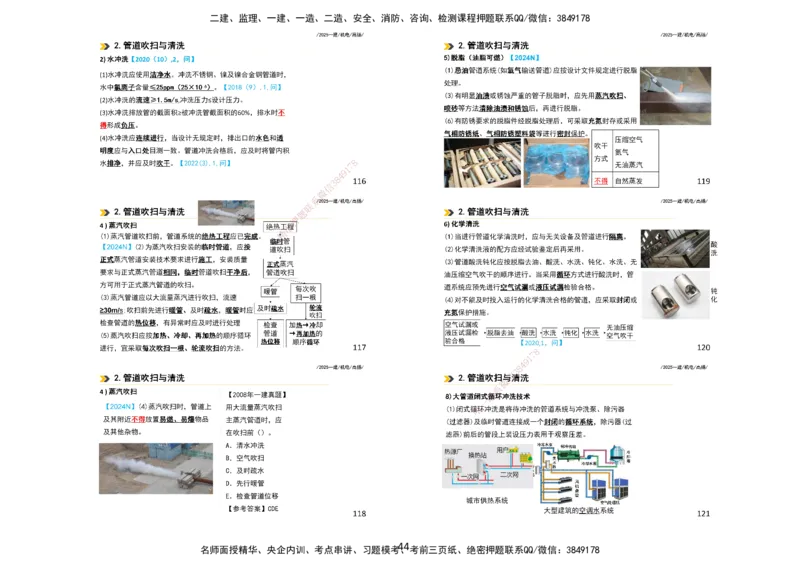The height and width of the screenshot is (566, 800).
Task: Click the subheading 8) 大管道闭式循环冲洗技术
Action: [487, 396]
